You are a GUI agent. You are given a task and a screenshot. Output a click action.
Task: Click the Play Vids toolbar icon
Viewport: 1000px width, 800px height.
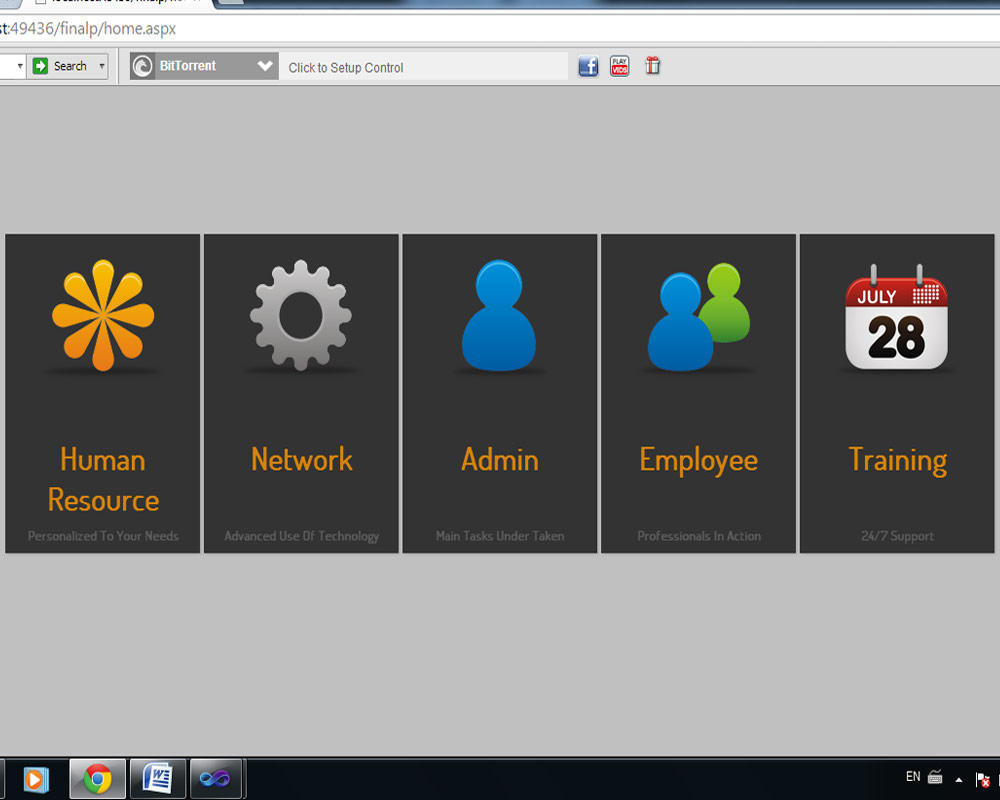pos(620,67)
